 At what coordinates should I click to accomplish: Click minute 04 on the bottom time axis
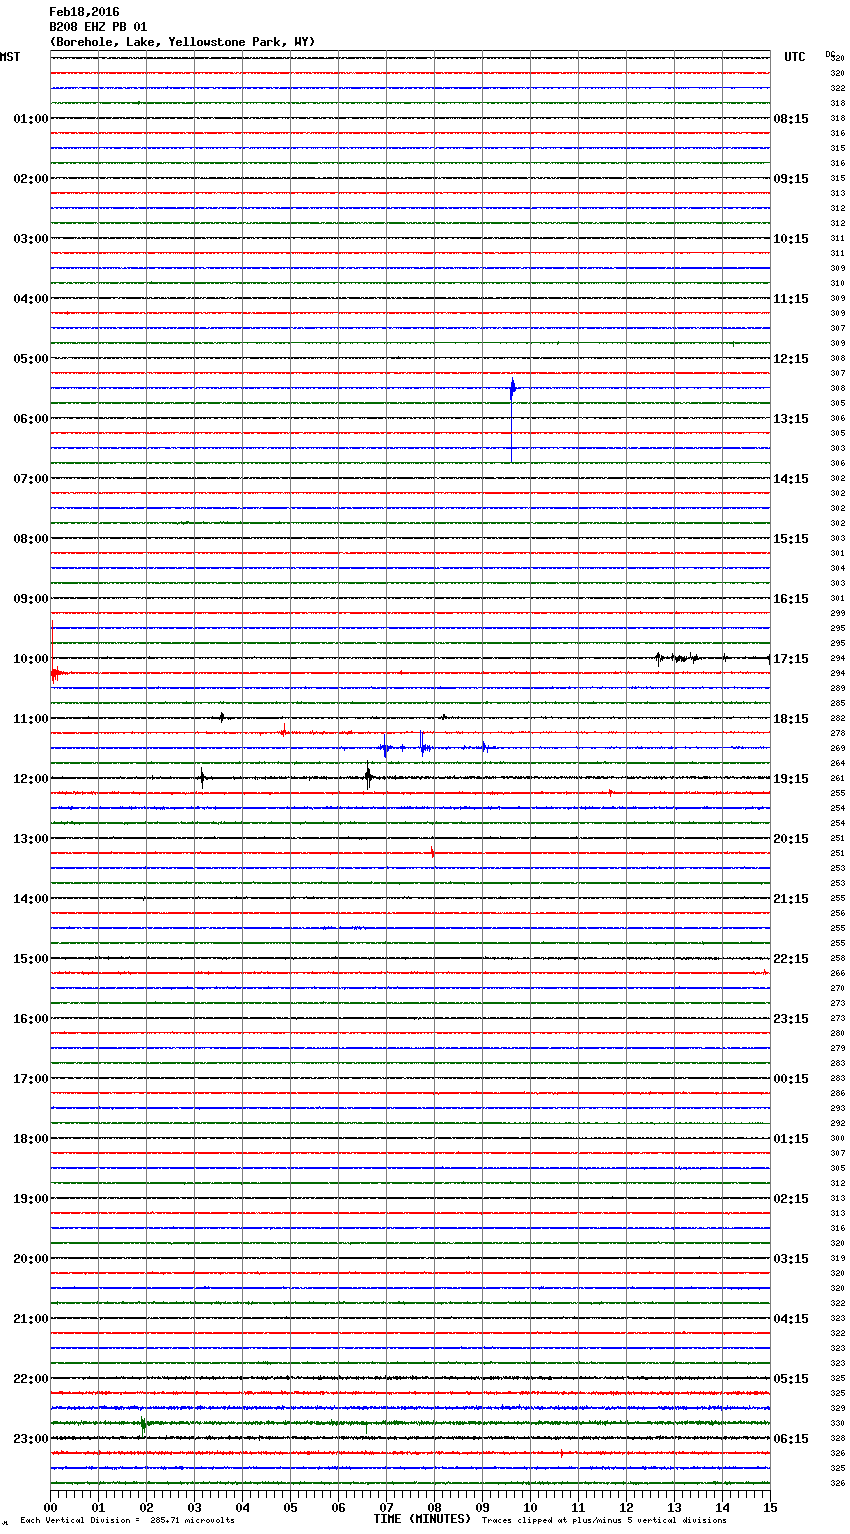242,1507
